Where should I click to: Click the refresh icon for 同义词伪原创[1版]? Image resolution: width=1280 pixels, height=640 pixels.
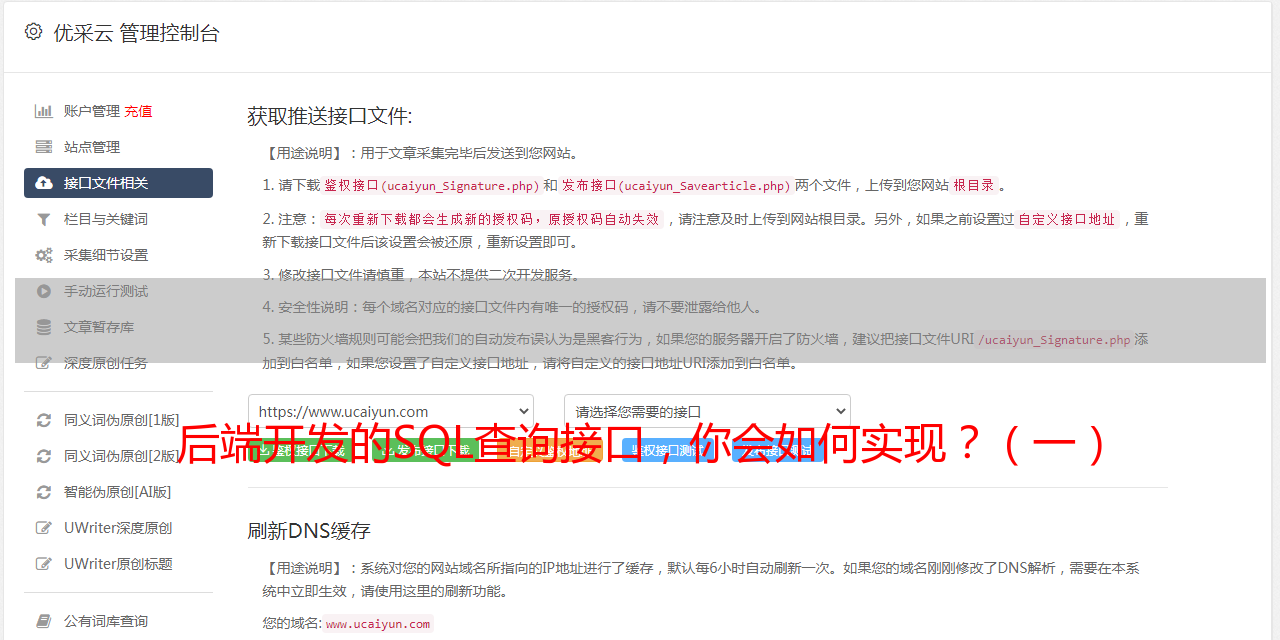pos(44,420)
